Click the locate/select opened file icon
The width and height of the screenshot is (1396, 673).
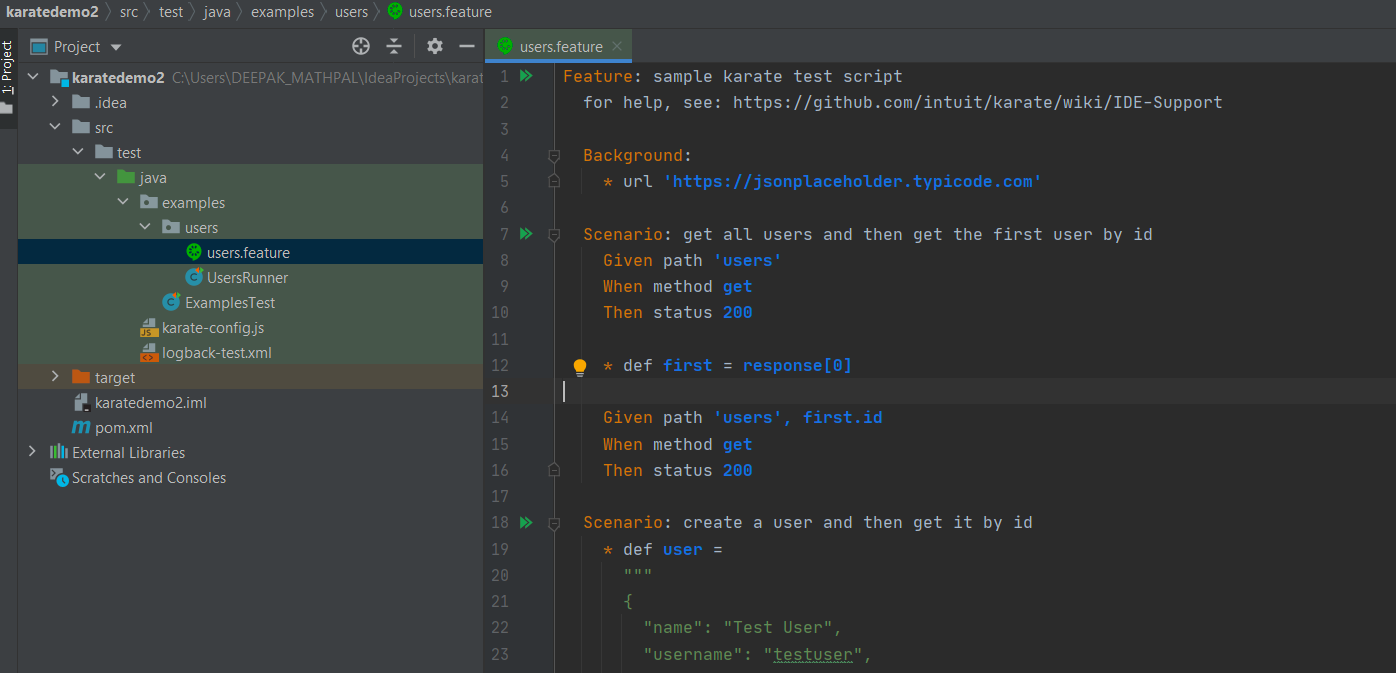pyautogui.click(x=361, y=46)
